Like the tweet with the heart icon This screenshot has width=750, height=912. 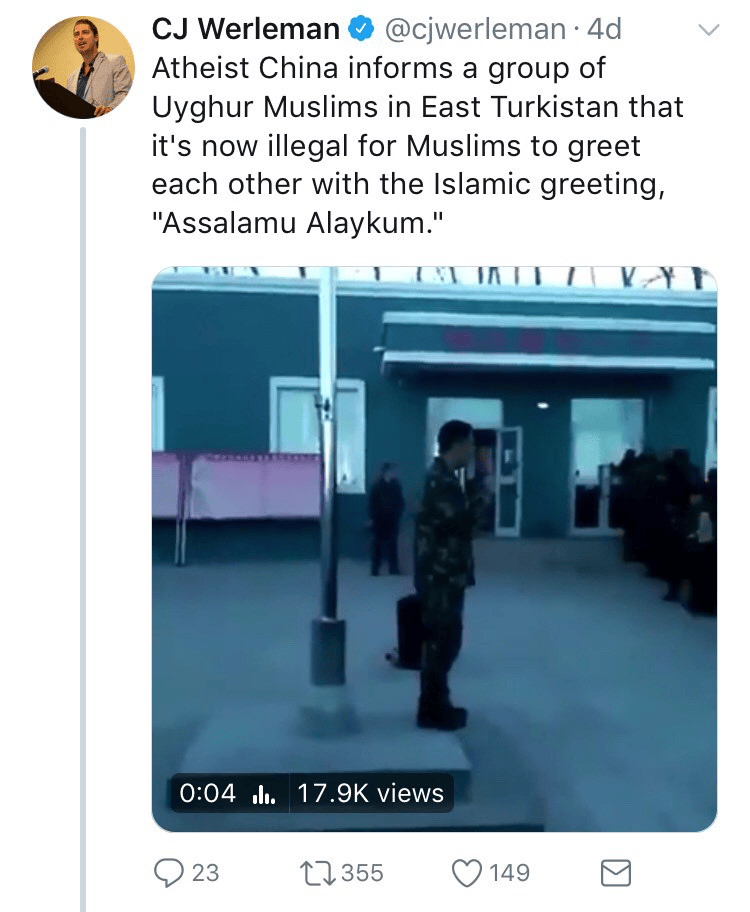[467, 873]
